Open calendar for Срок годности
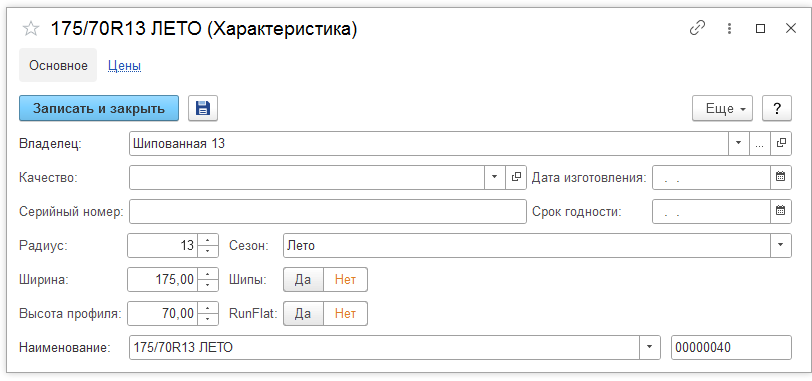Viewport: 812px width, 381px height. point(781,211)
